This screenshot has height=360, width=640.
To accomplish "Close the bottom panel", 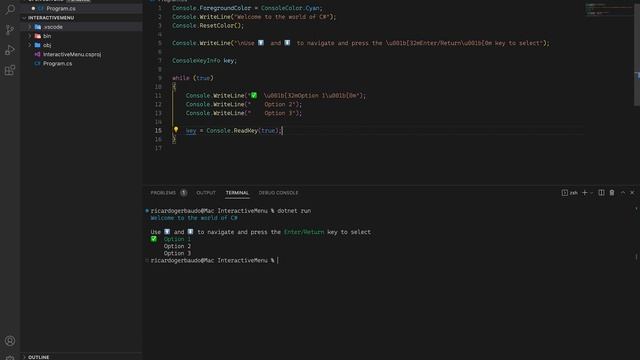I will pyautogui.click(x=632, y=193).
